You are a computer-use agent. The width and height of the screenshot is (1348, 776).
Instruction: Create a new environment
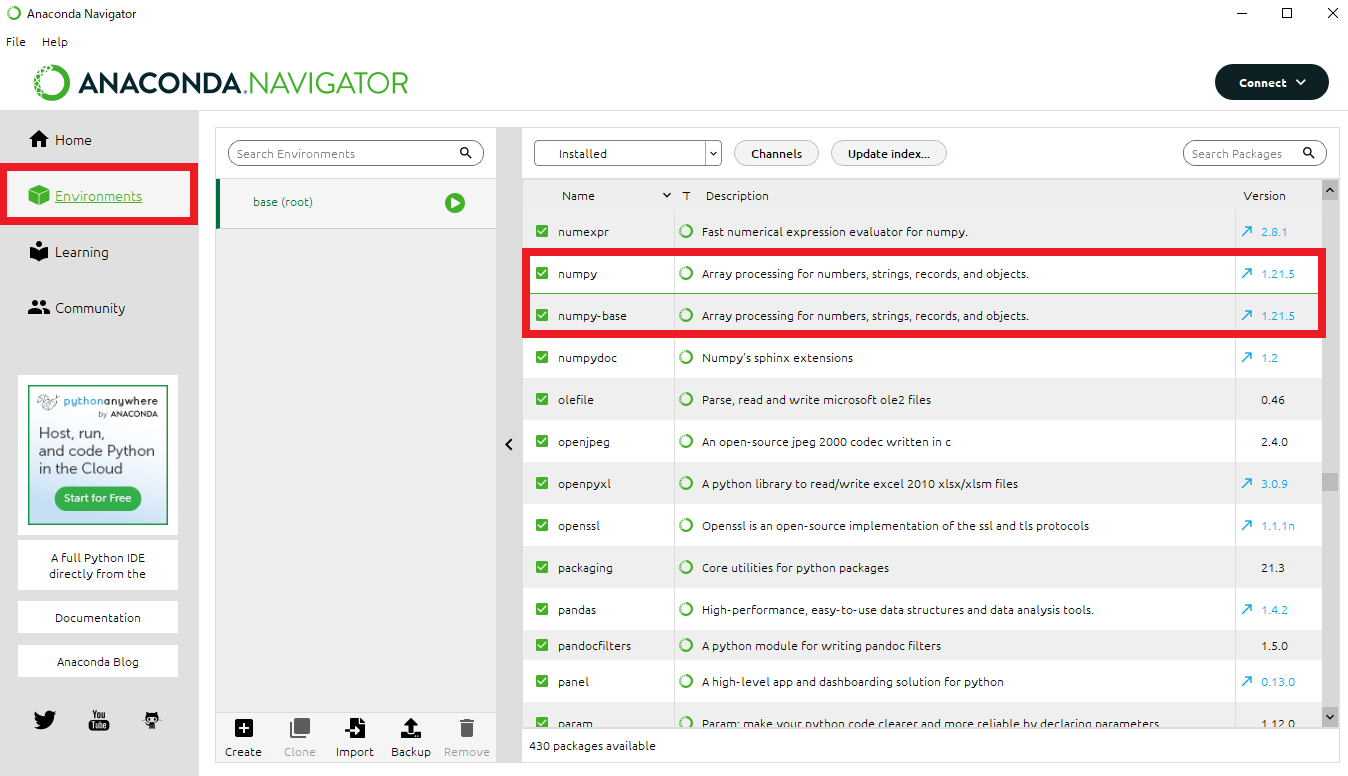tap(243, 738)
